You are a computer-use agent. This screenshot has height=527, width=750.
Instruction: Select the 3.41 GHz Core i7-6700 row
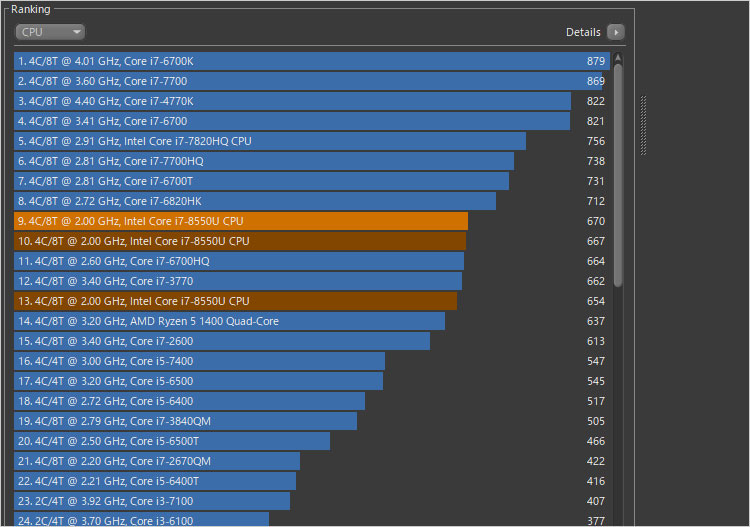coord(312,121)
